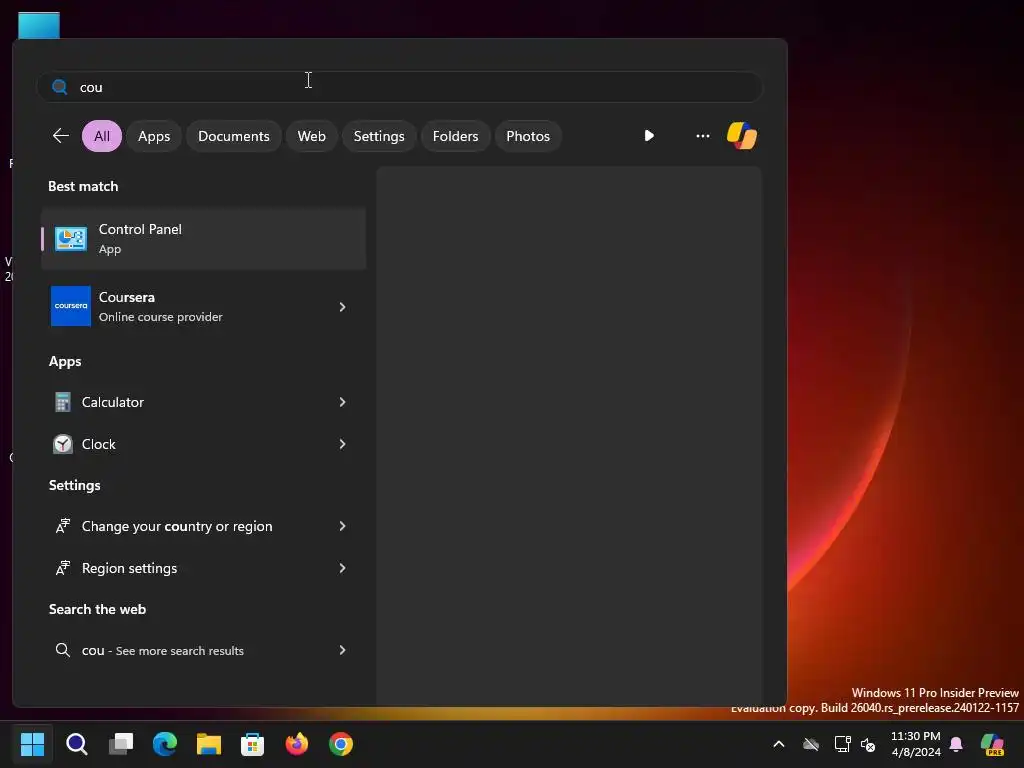Screen dimensions: 1024x768
Task: Launch Microsoft Edge from taskbar
Action: (165, 744)
